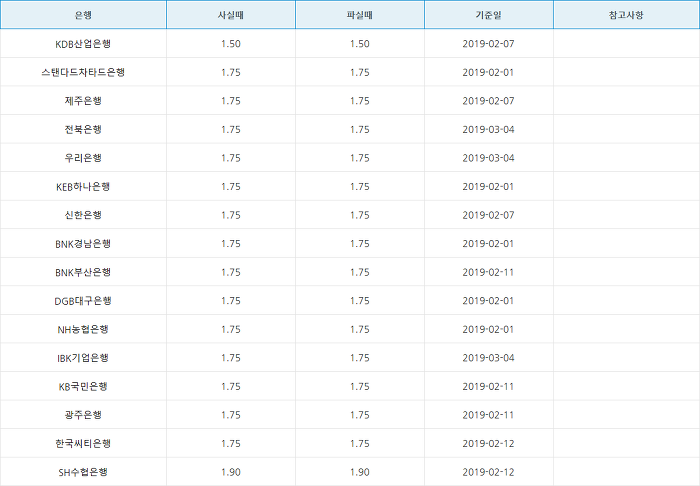Viewport: 700px width, 486px height.
Task: Select the 우리은행 bank name
Action: [x=83, y=158]
